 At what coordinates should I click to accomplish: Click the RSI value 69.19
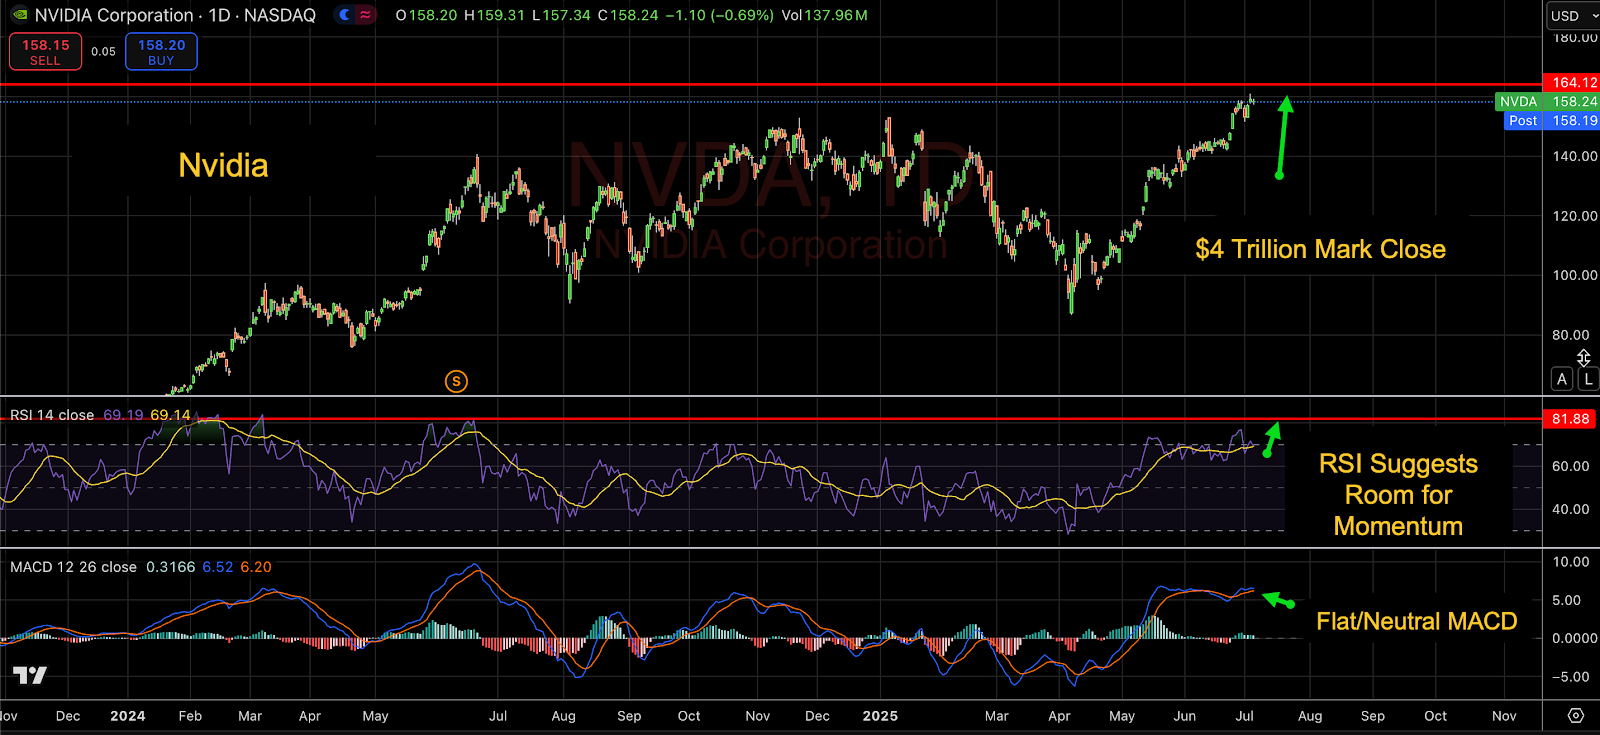pos(123,415)
